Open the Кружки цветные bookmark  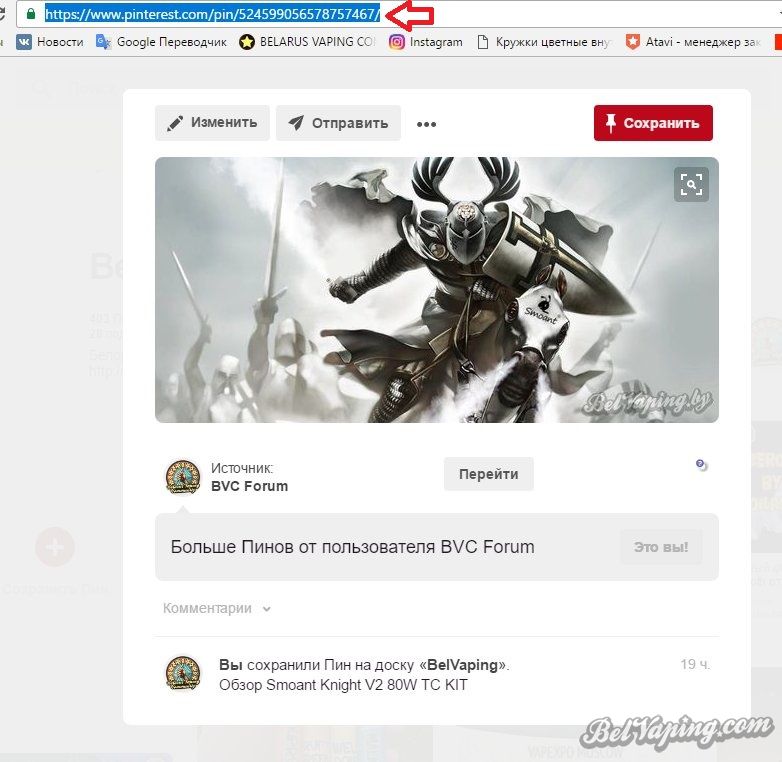[x=544, y=42]
